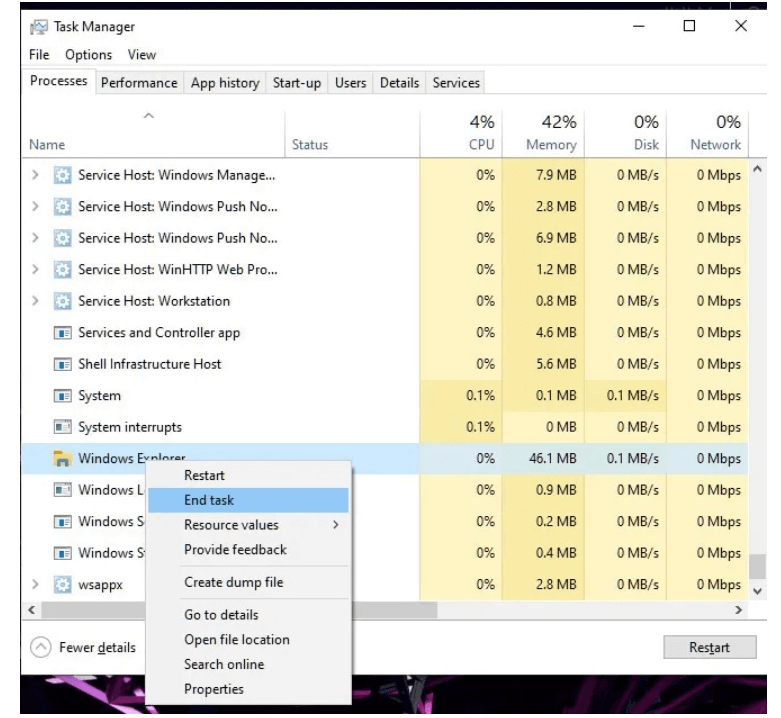The width and height of the screenshot is (781, 718).
Task: Switch to the Start-up tab
Action: [x=296, y=83]
